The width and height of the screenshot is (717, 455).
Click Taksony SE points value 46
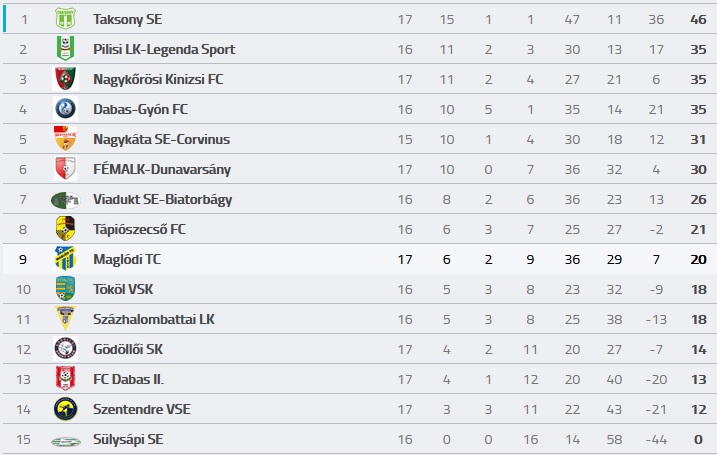pyautogui.click(x=698, y=19)
